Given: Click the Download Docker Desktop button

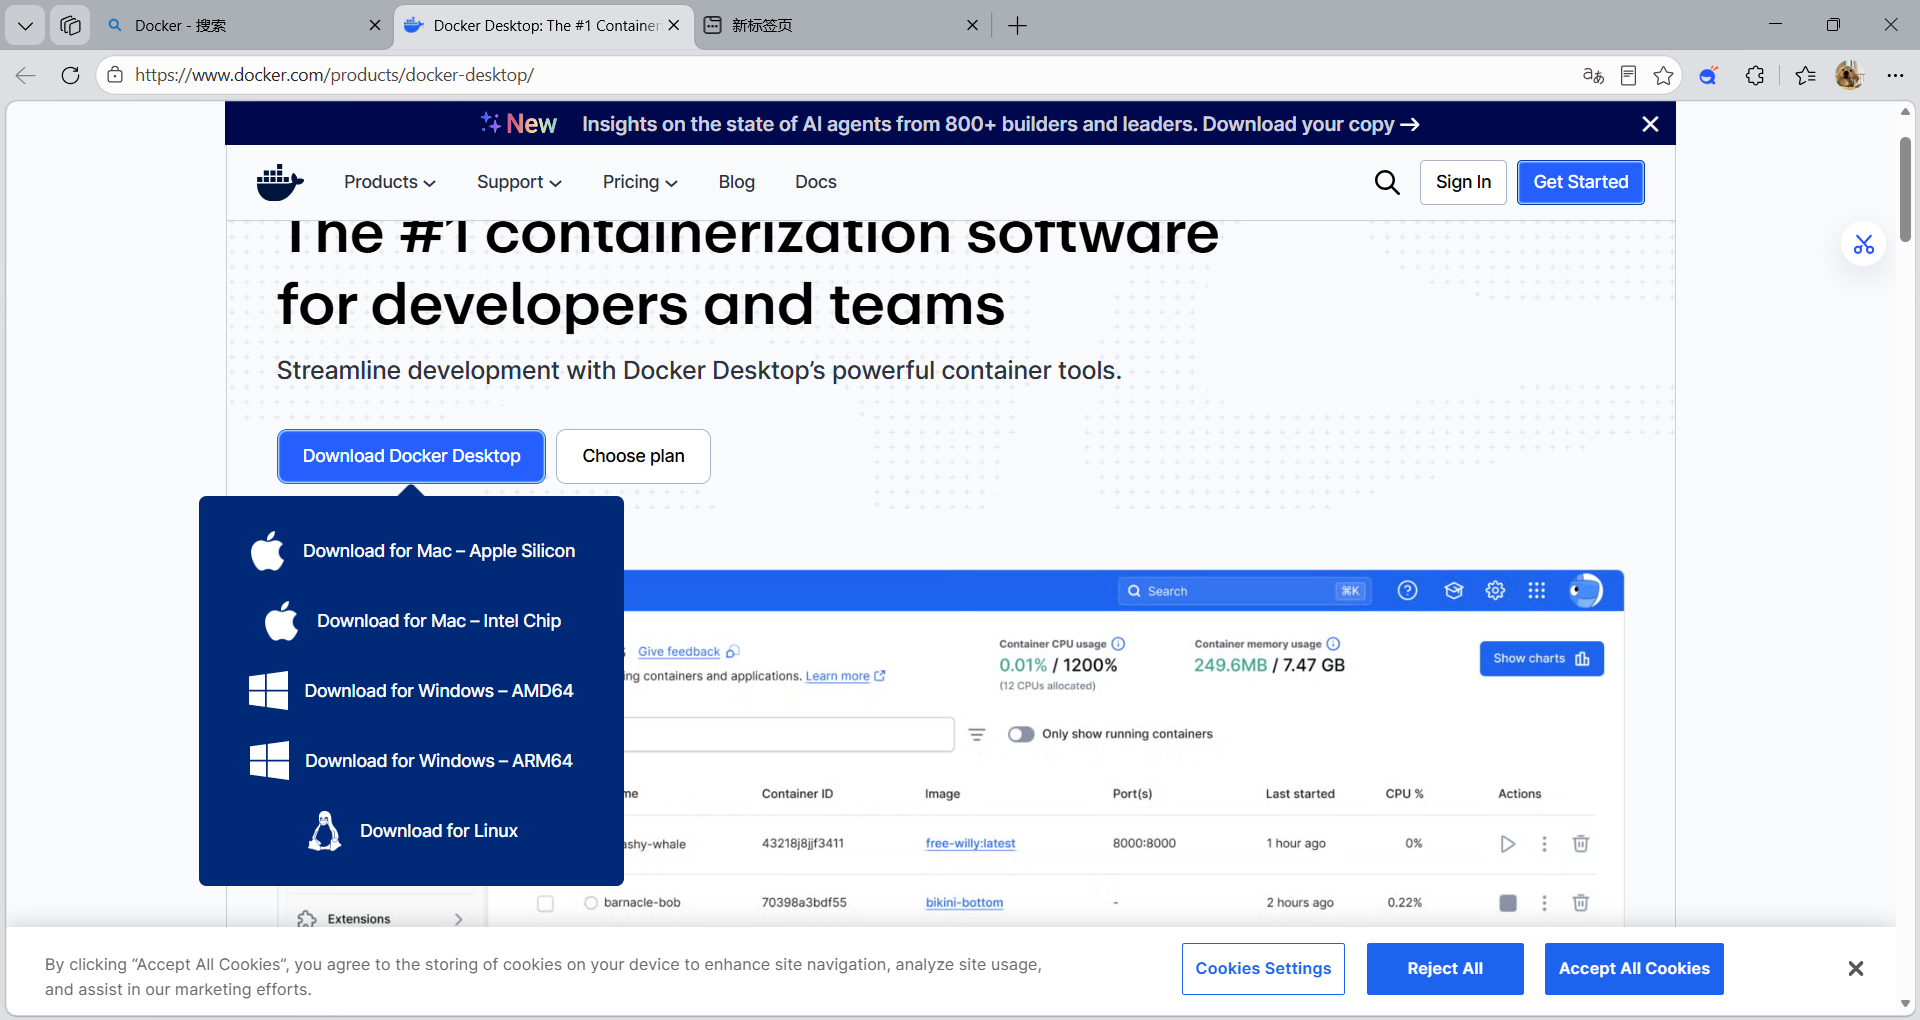Looking at the screenshot, I should [411, 456].
